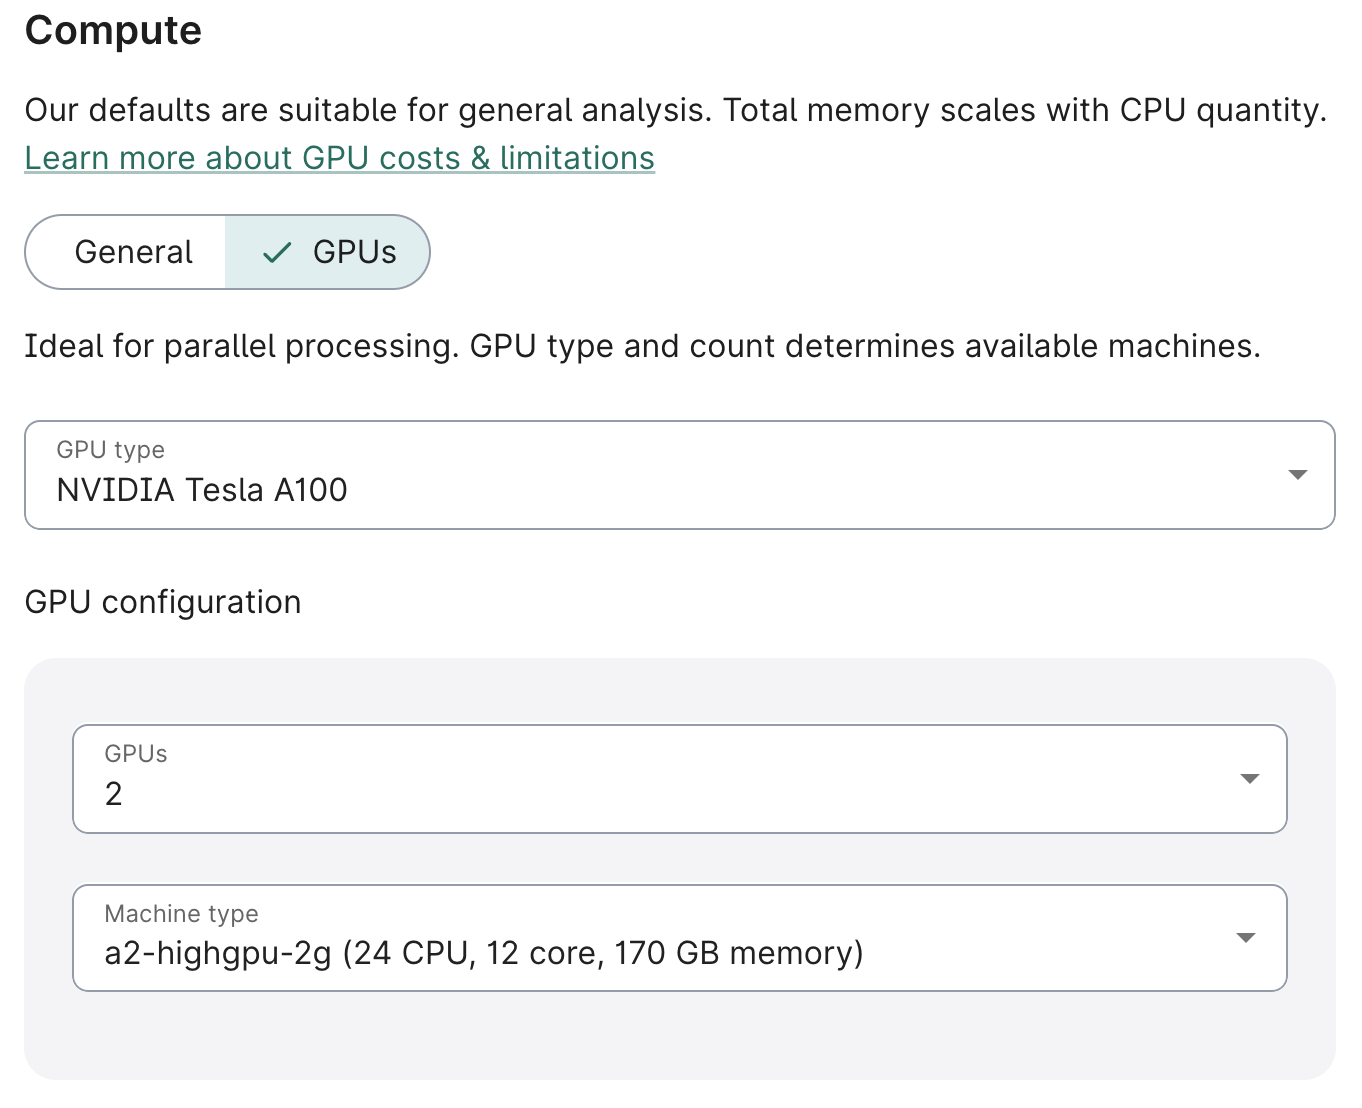Click the GPU type dropdown arrow

pyautogui.click(x=1297, y=474)
